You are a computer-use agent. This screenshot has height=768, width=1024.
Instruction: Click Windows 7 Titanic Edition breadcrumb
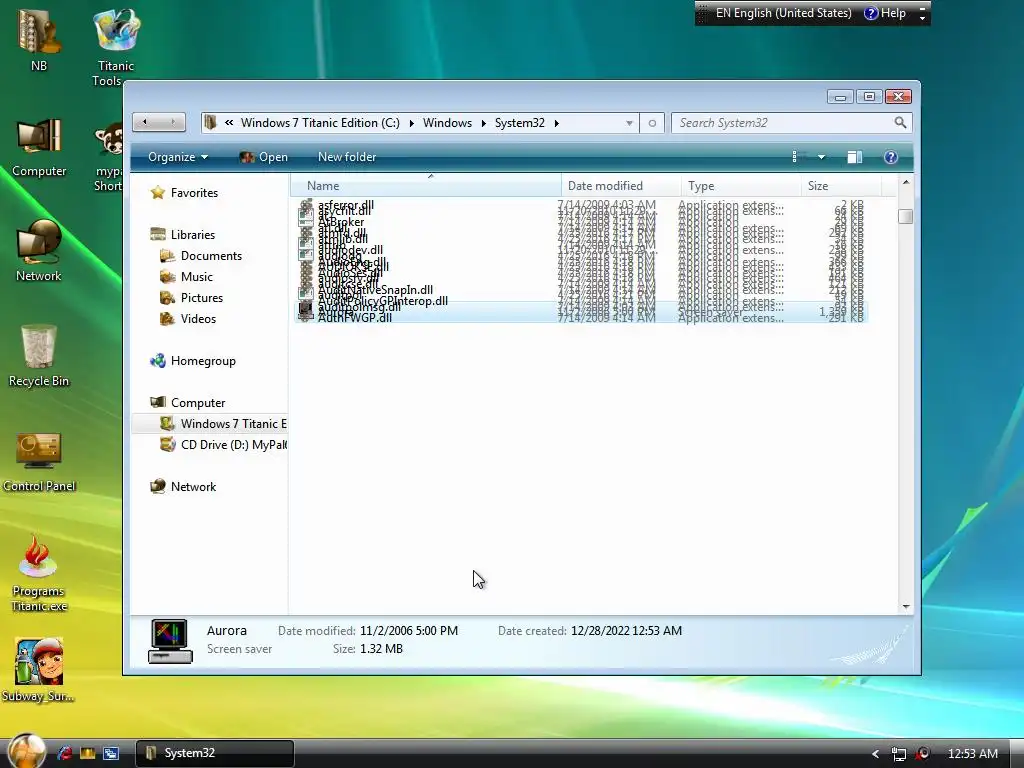pos(320,123)
